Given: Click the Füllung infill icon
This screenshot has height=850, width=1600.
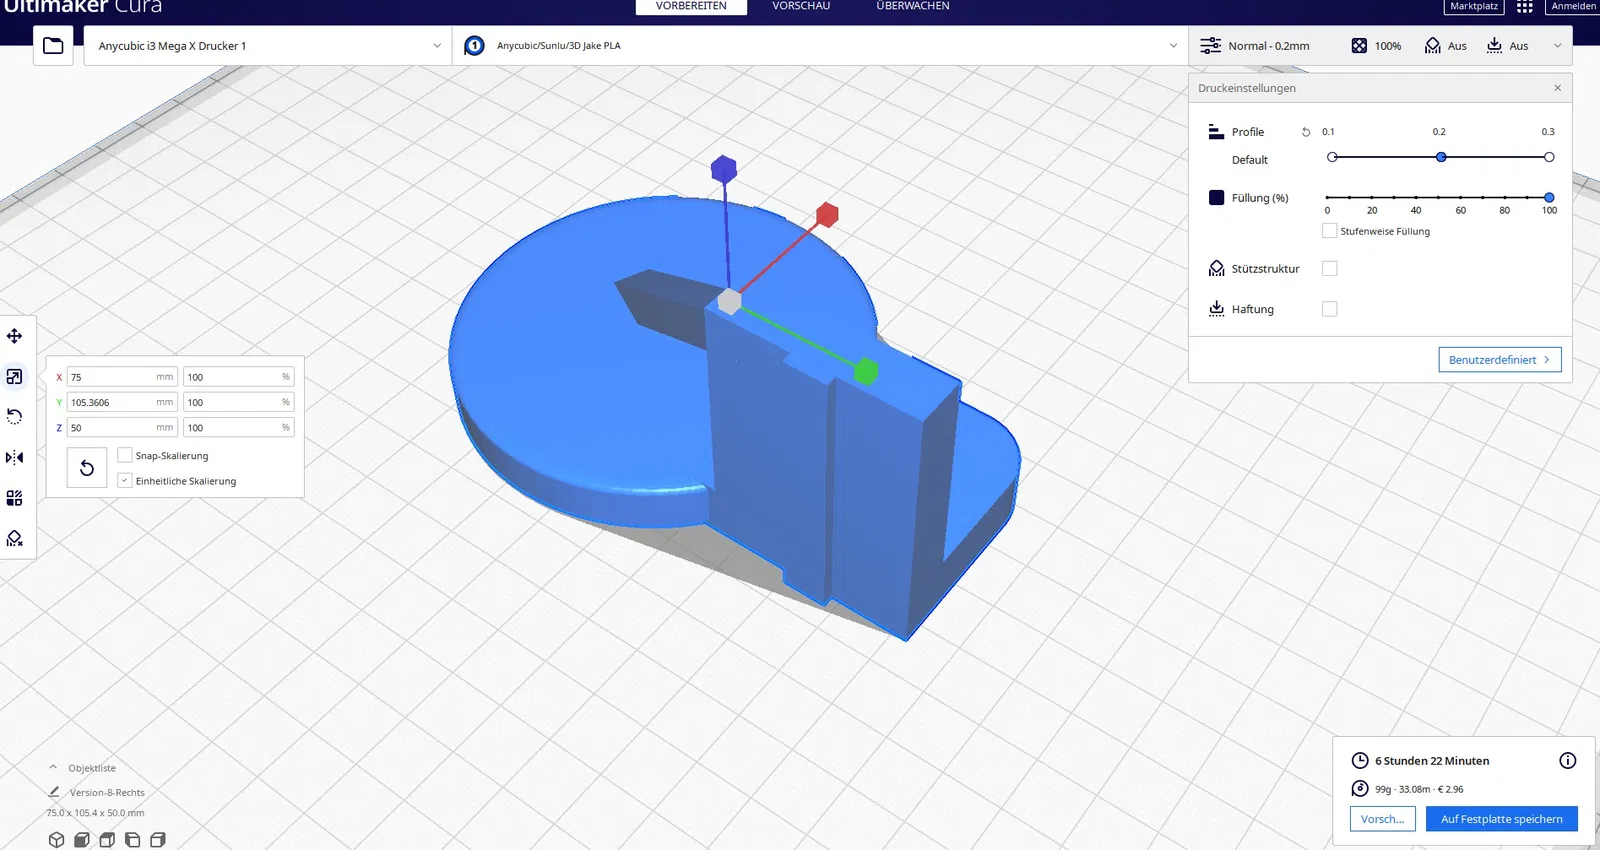Looking at the screenshot, I should click(1216, 198).
